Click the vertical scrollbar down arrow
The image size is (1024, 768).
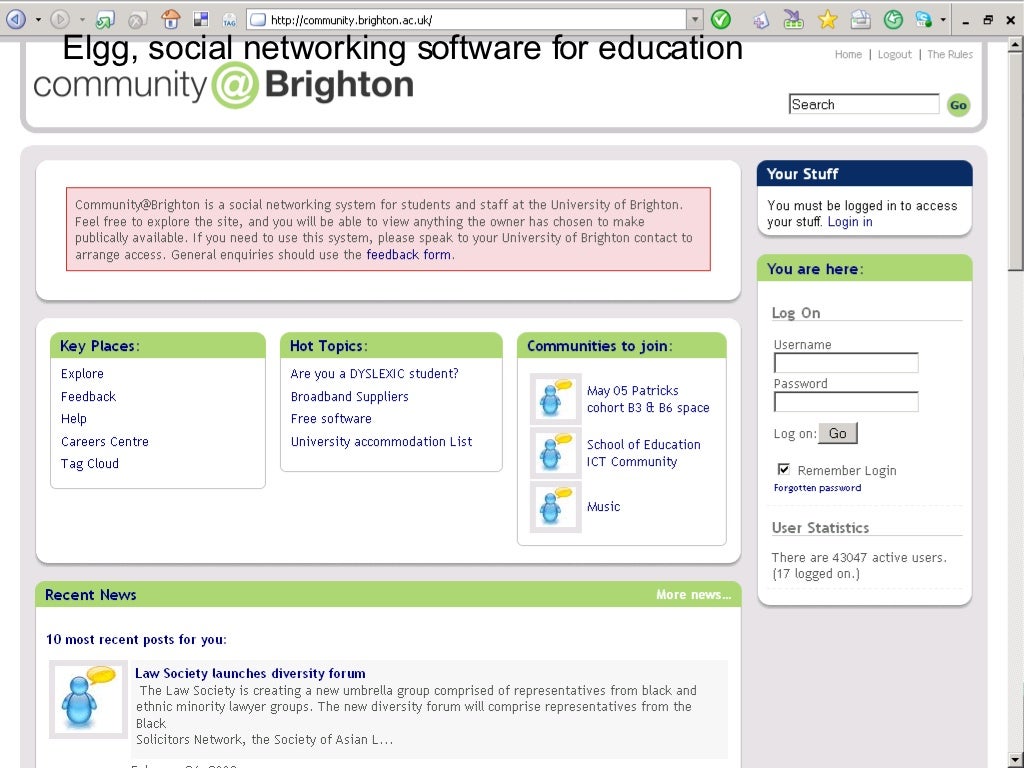(x=1015, y=760)
